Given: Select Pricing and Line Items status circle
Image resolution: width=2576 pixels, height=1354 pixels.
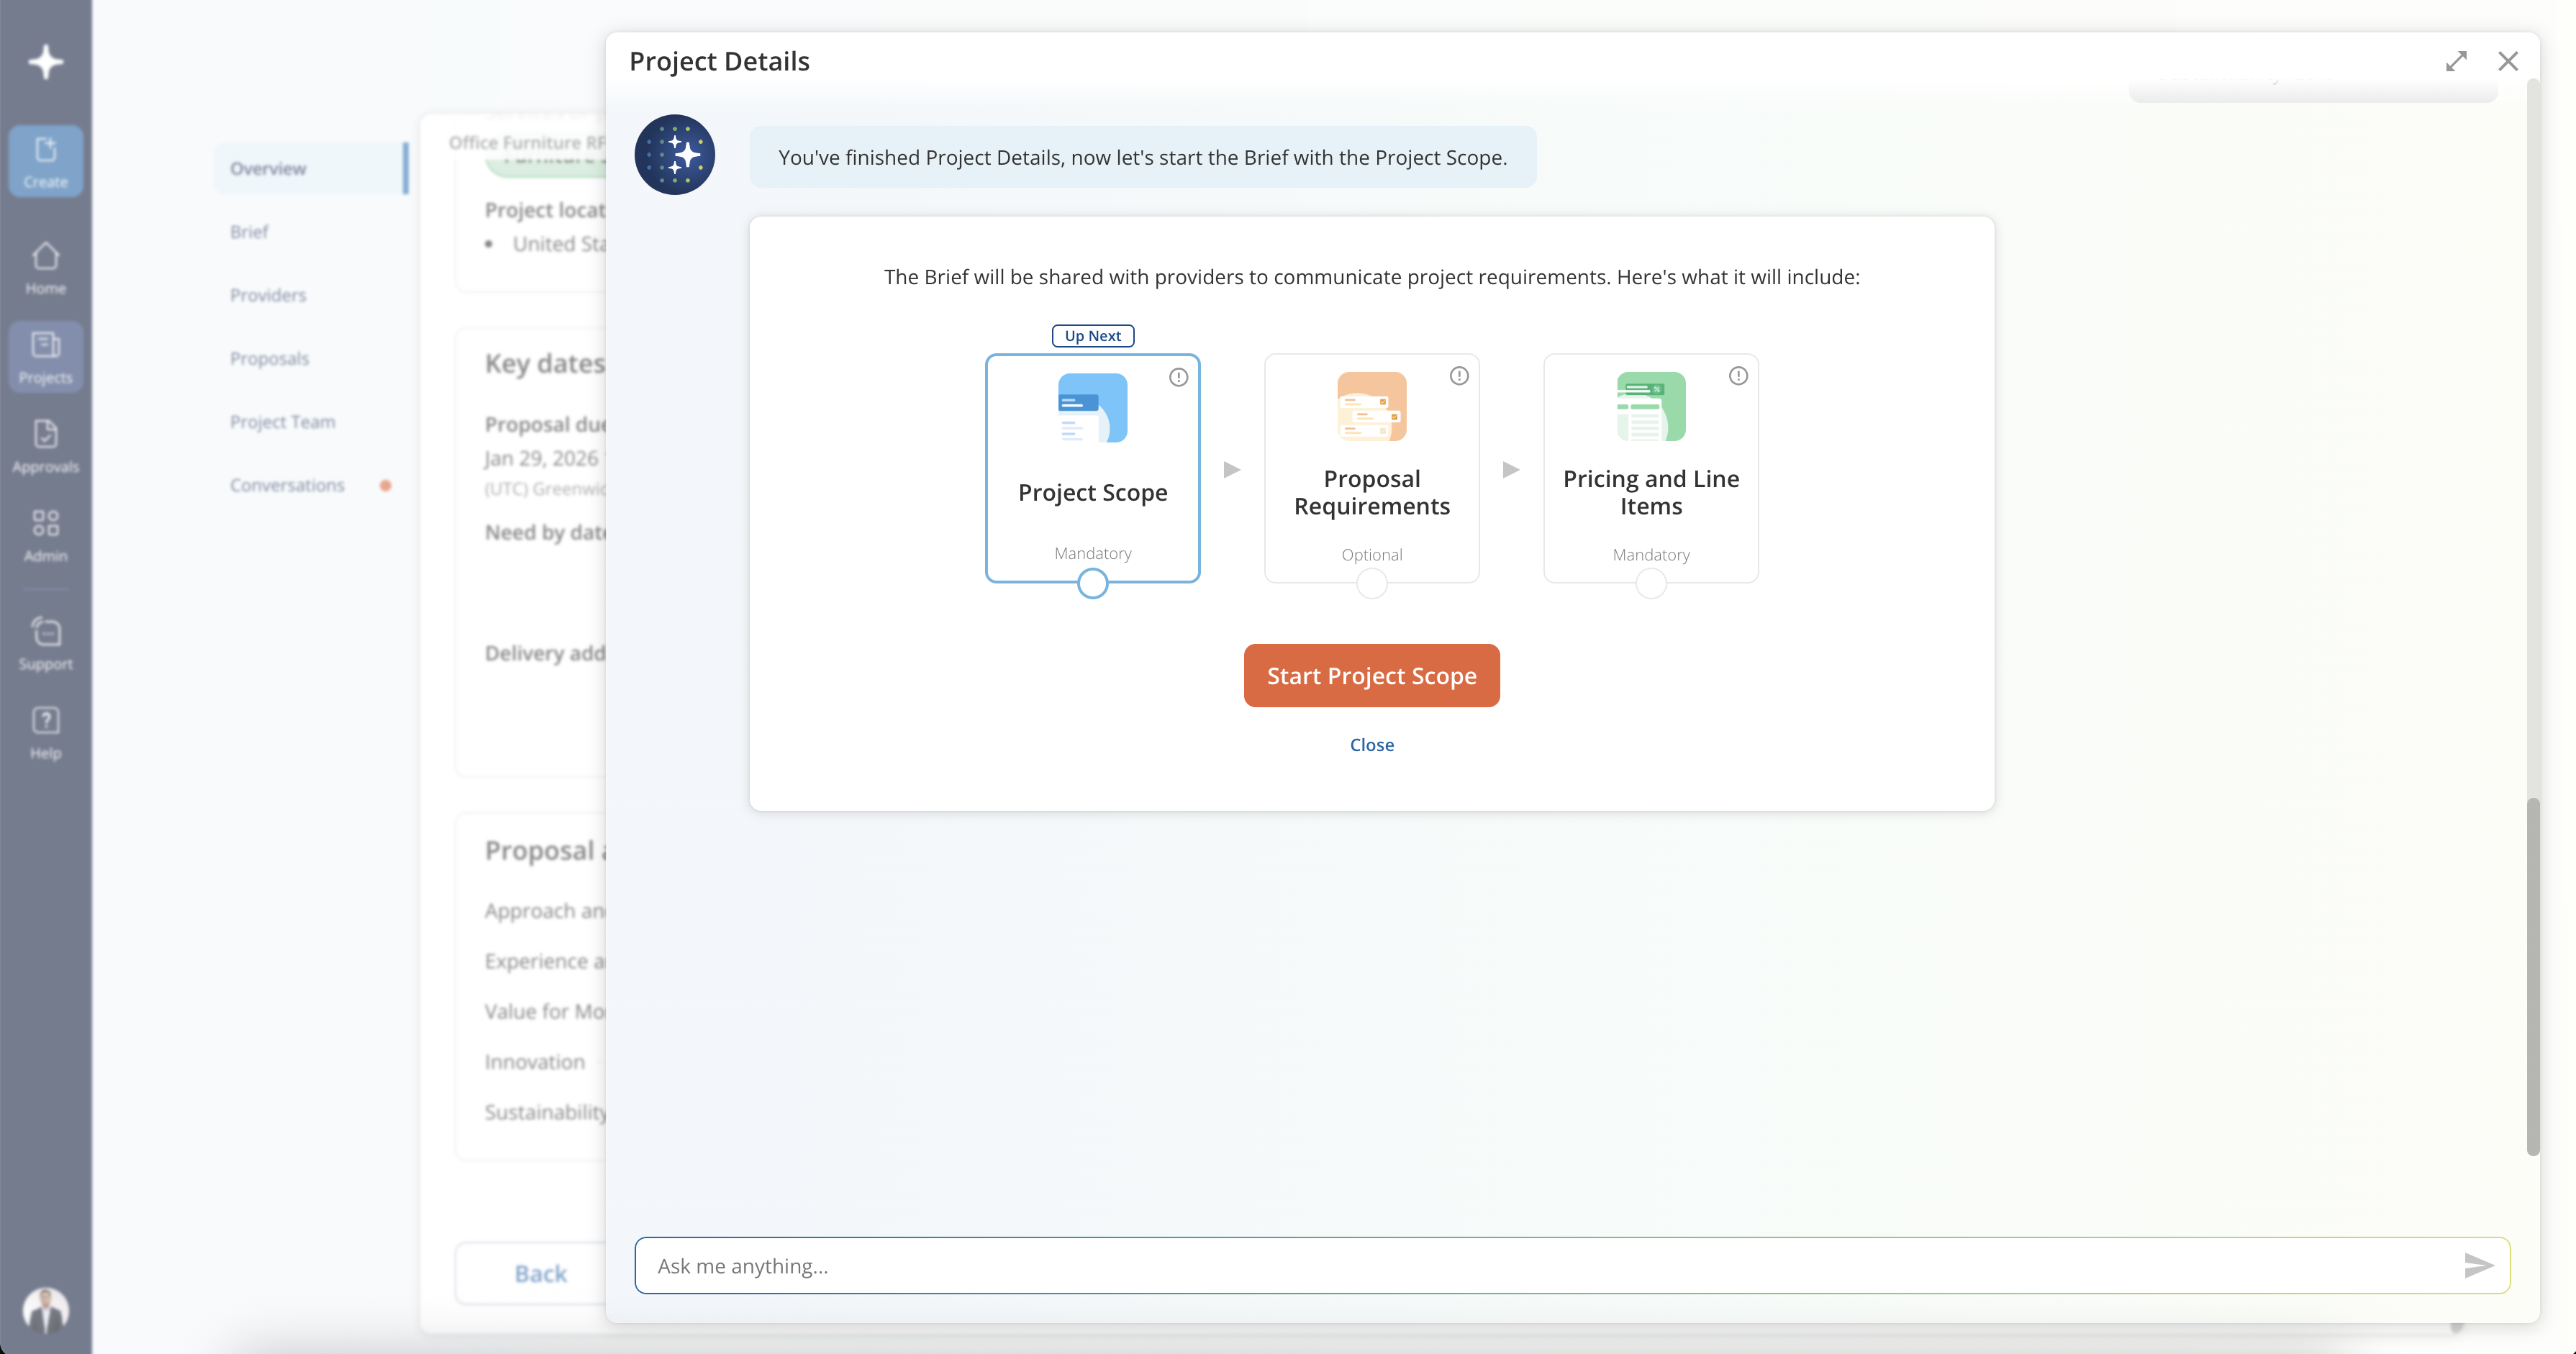Looking at the screenshot, I should point(1650,583).
